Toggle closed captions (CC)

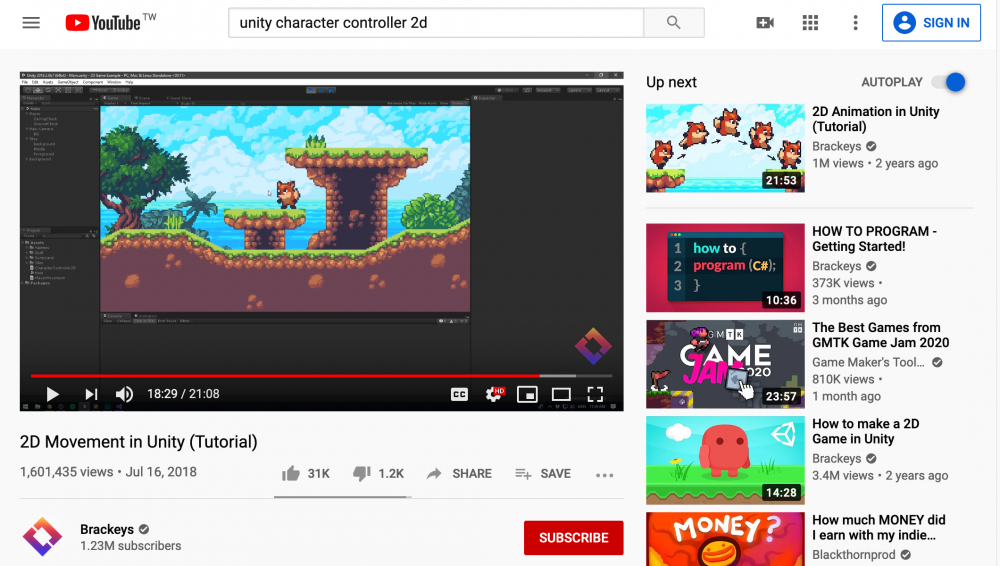(x=459, y=395)
